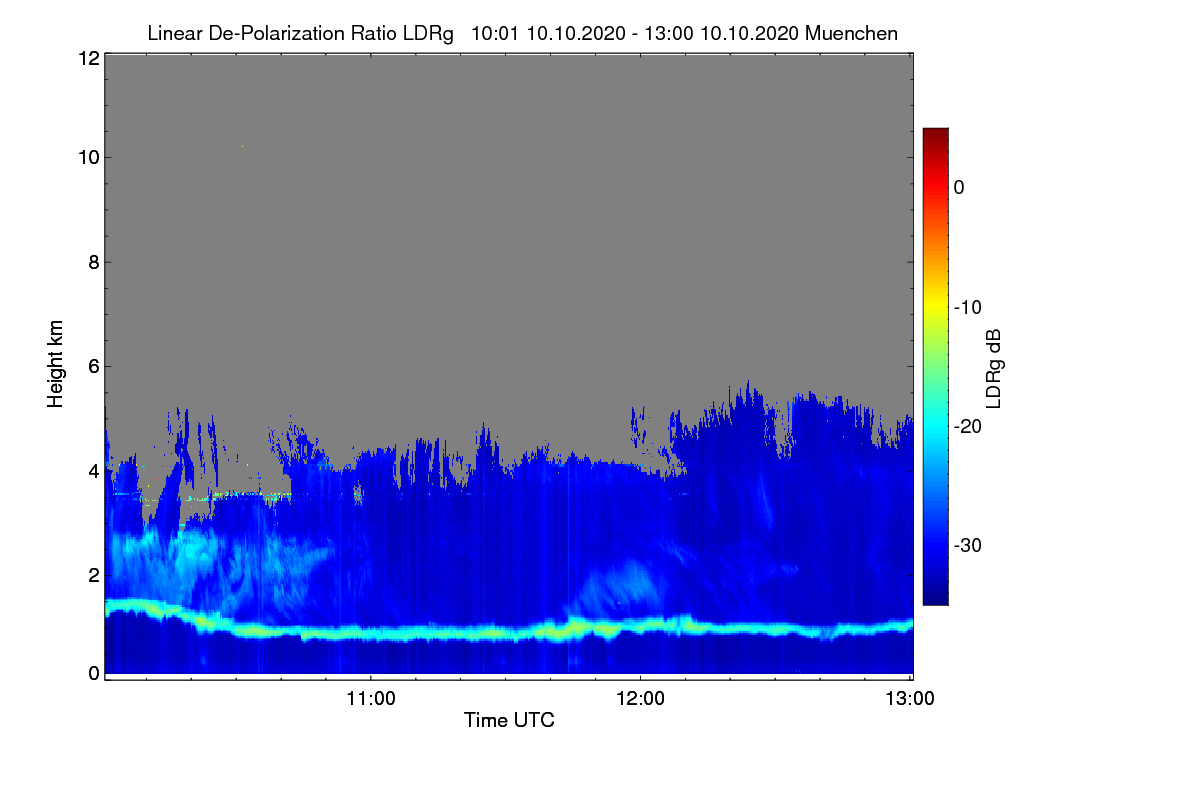Click the 'Height km' y-axis label
This screenshot has height=800, width=1200.
tap(56, 366)
